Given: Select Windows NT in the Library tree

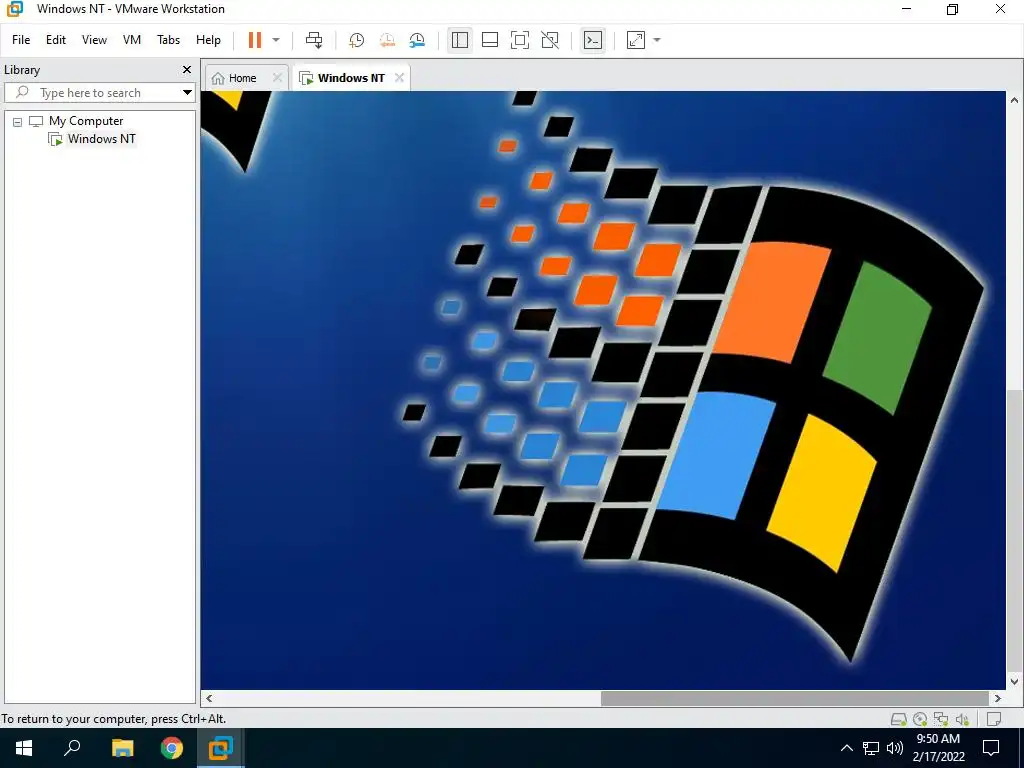Looking at the screenshot, I should pyautogui.click(x=101, y=138).
